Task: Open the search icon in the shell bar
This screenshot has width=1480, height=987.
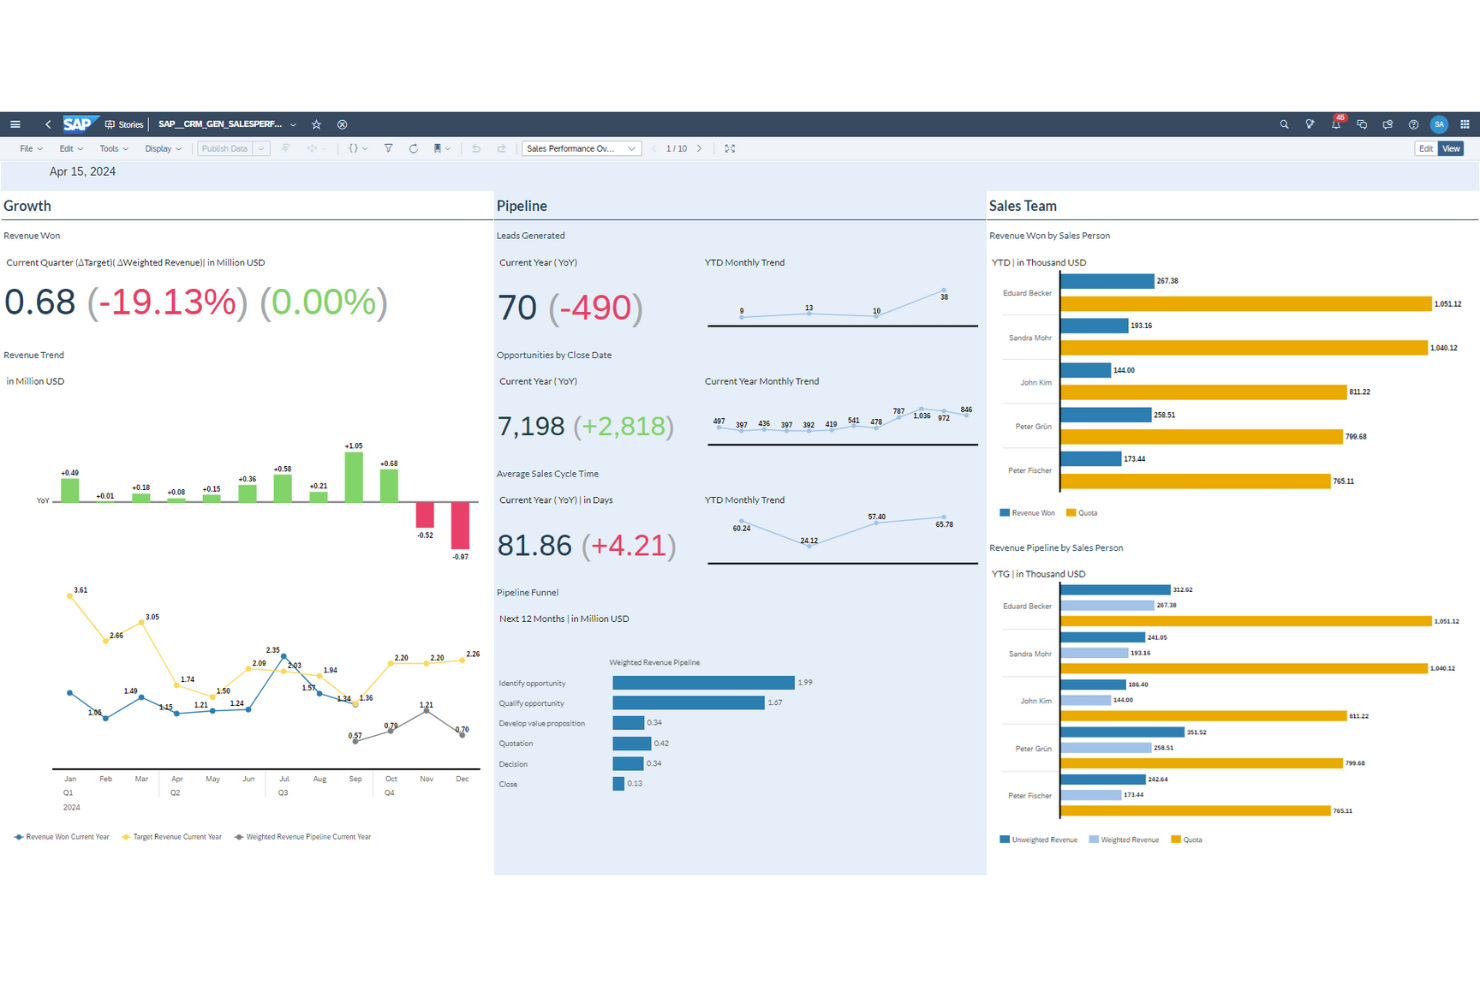Action: coord(1284,124)
